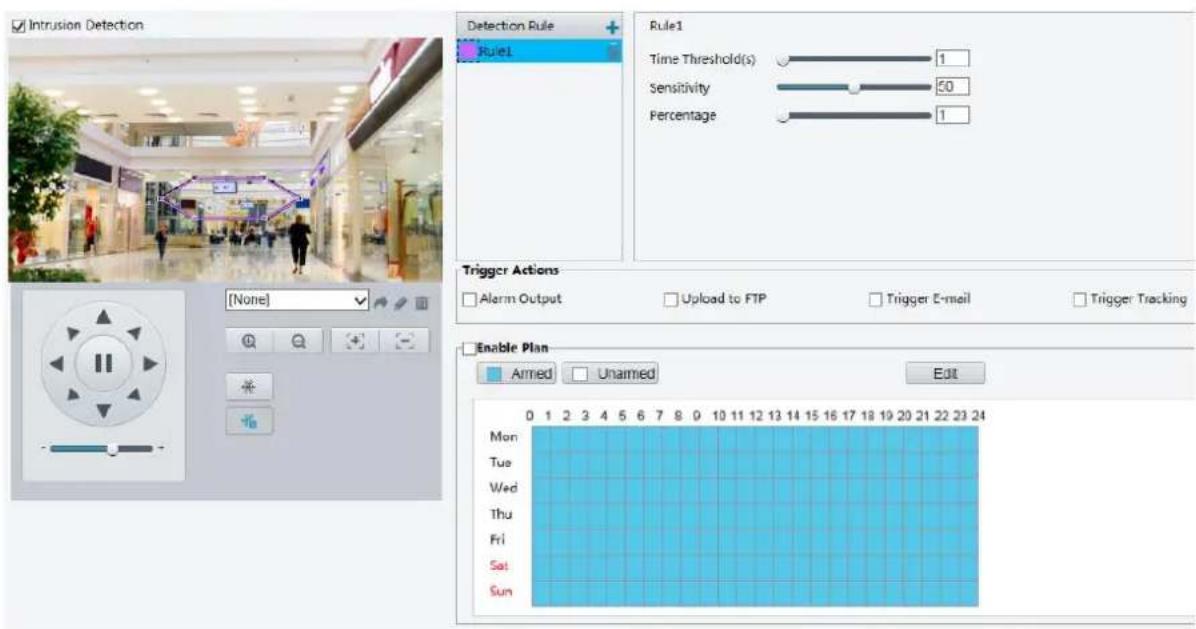Tick the Upload to FTP checkbox
The image size is (1196, 629).
(670, 300)
